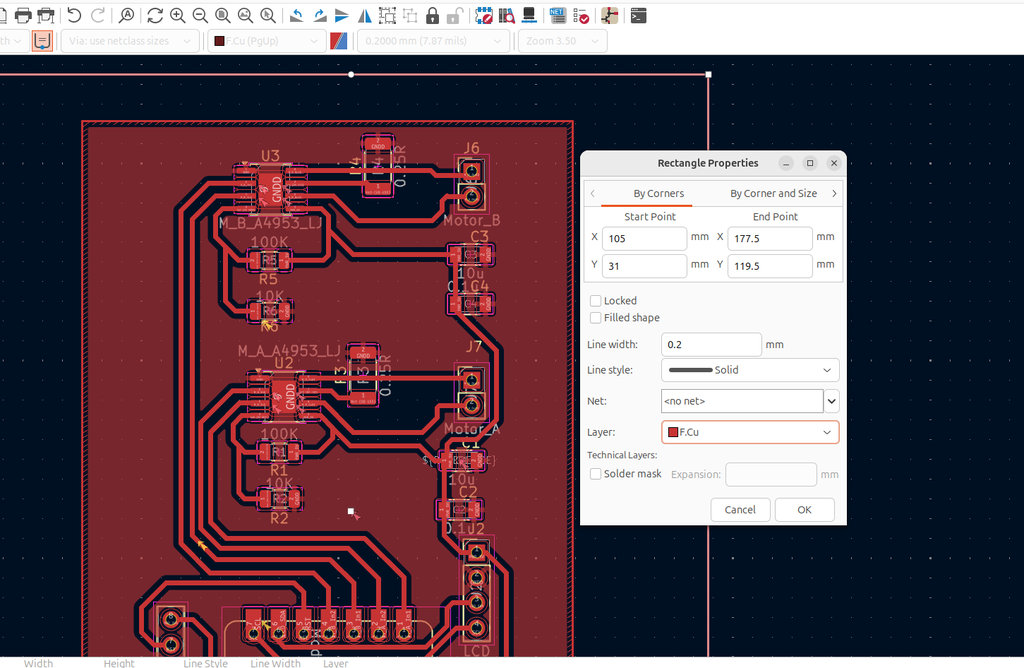Check the Filled shape option
Screen dimensions: 1024x668
pyautogui.click(x=596, y=318)
